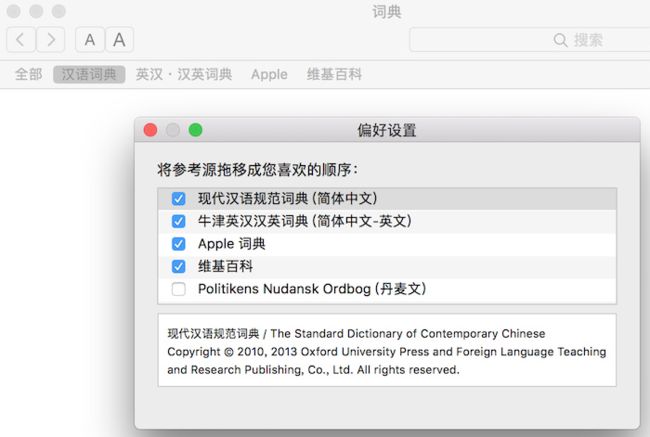650x437 pixels.
Task: Select the 现代汉语规范词典 (简体中文) row label
Action: coord(288,199)
